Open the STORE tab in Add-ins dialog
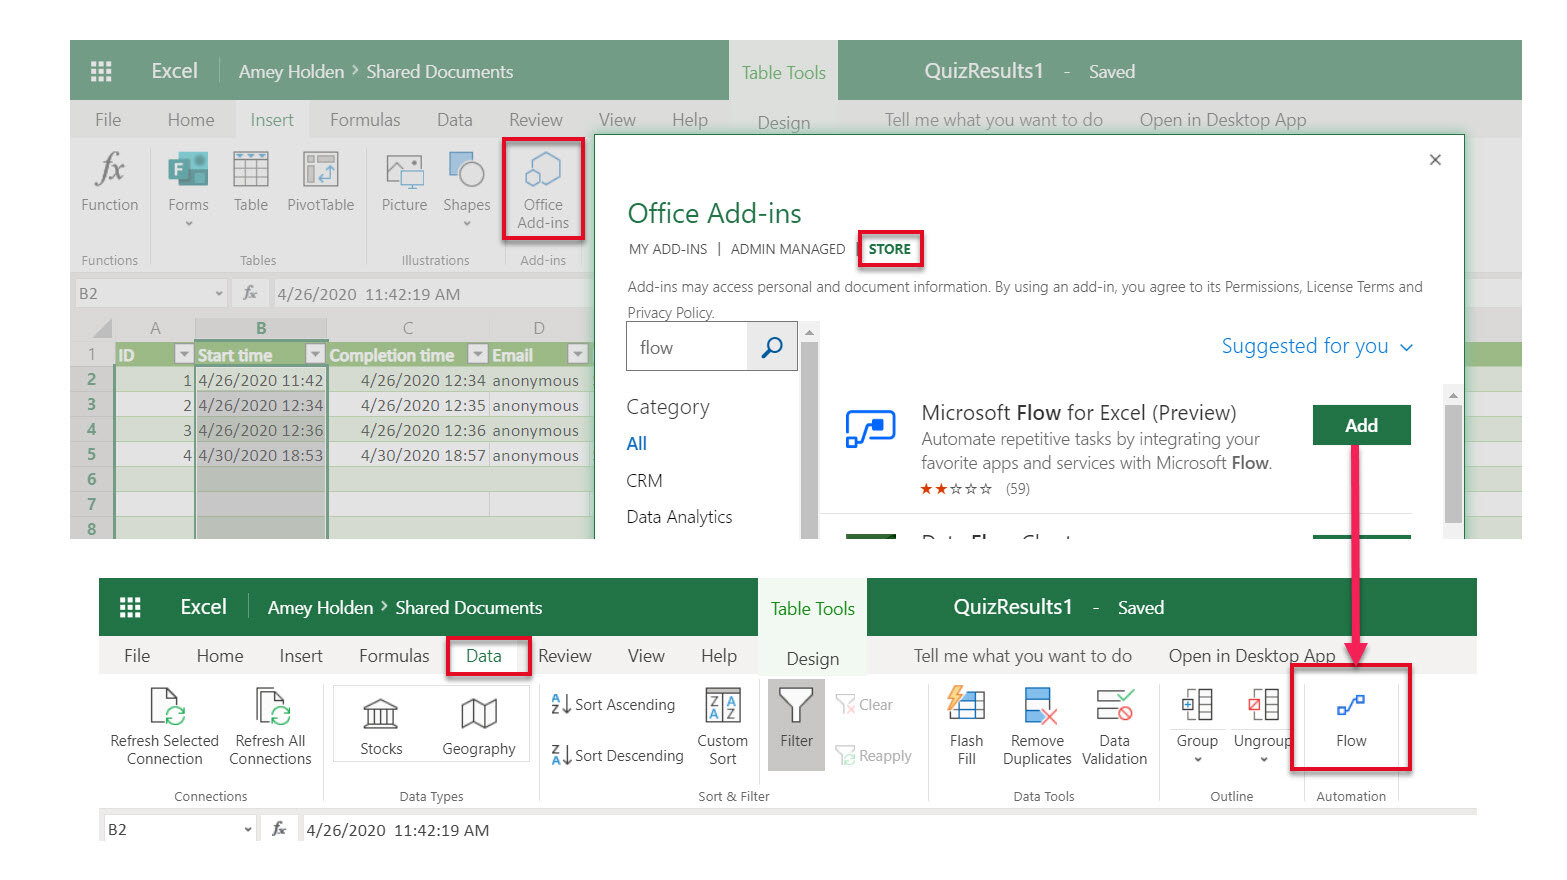 coord(889,249)
